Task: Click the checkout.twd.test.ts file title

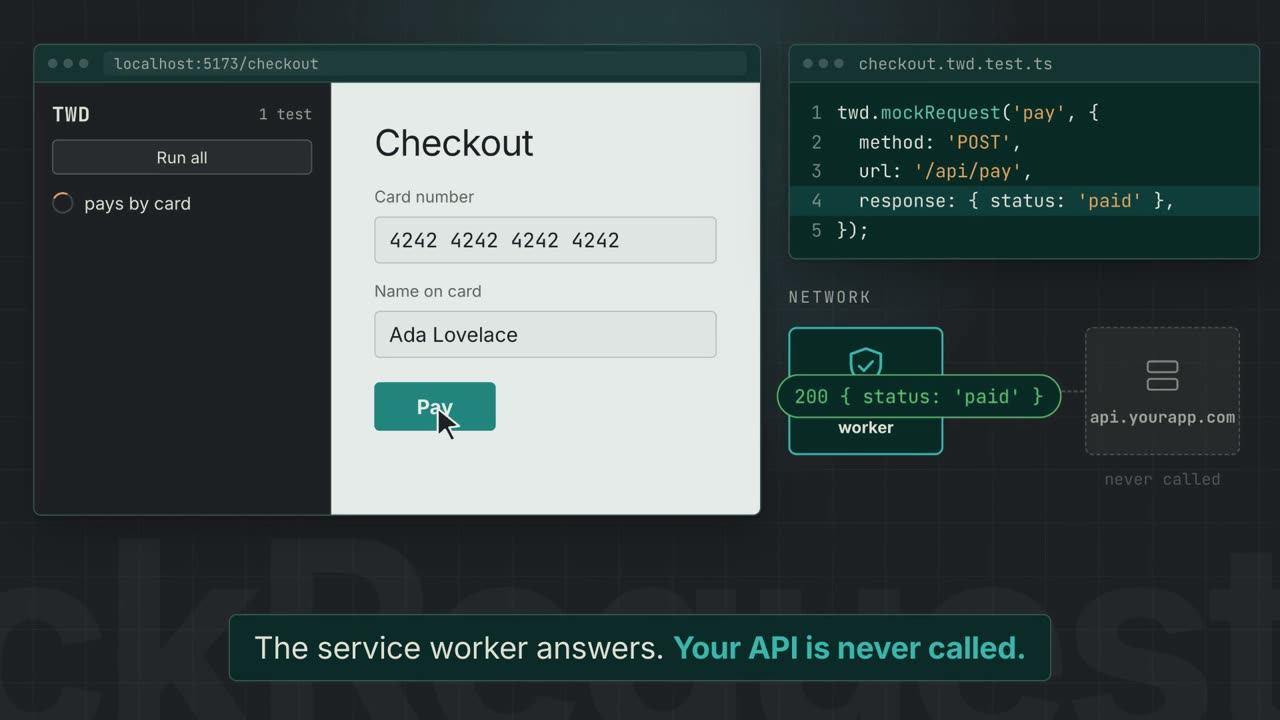Action: (x=955, y=64)
